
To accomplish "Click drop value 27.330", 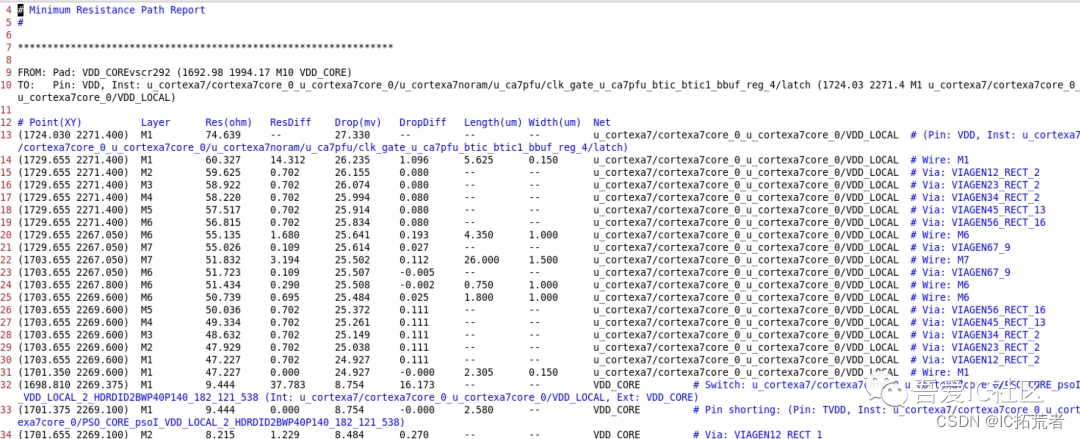I will (x=353, y=135).
